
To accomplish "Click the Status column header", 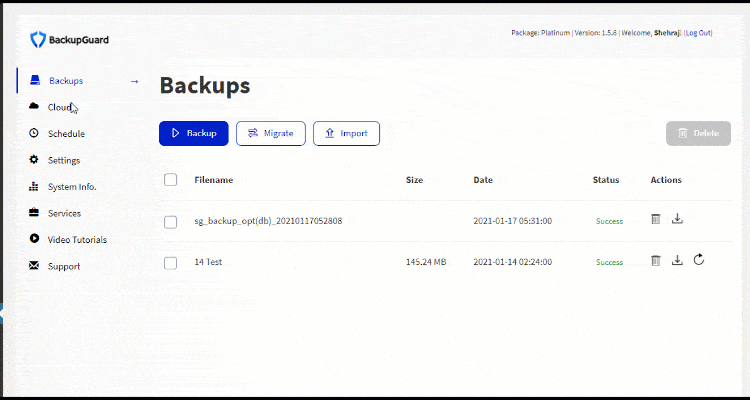I will (x=606, y=180).
